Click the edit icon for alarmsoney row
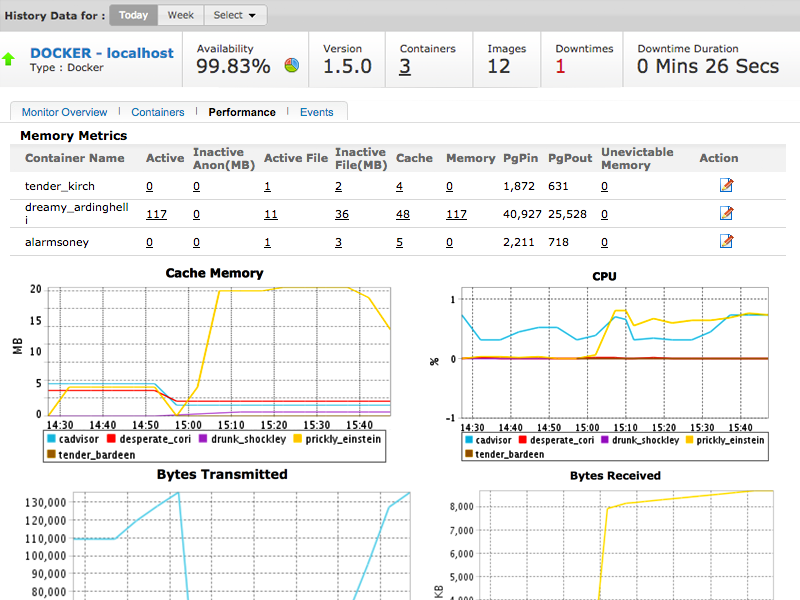The image size is (800, 600). click(x=727, y=241)
